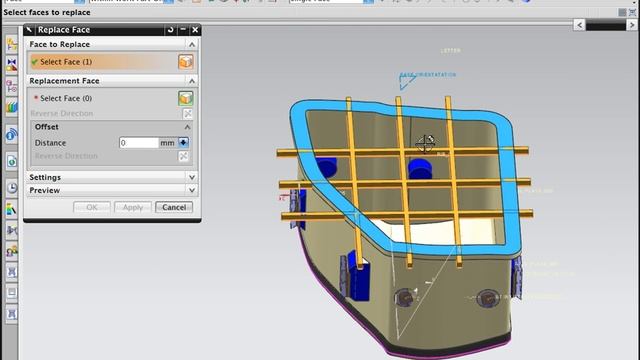Open the Roles people icon in sidebar
The height and width of the screenshot is (360, 640).
click(x=11, y=251)
